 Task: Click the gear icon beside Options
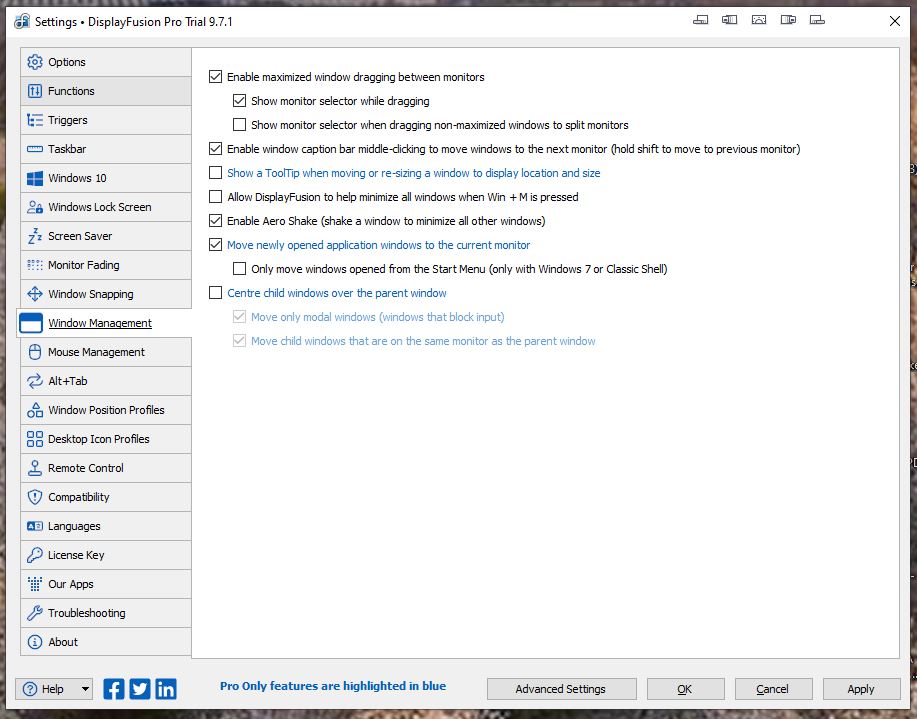tap(35, 62)
